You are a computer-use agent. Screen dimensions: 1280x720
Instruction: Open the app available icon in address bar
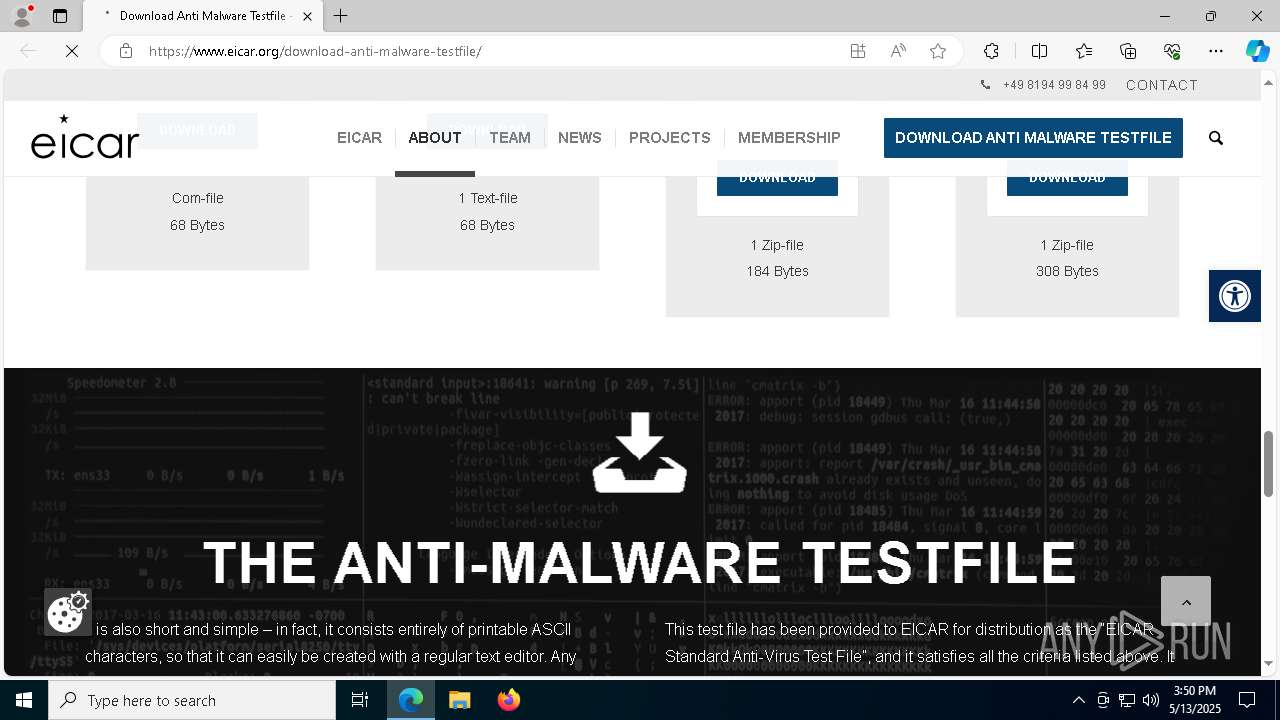pos(858,51)
